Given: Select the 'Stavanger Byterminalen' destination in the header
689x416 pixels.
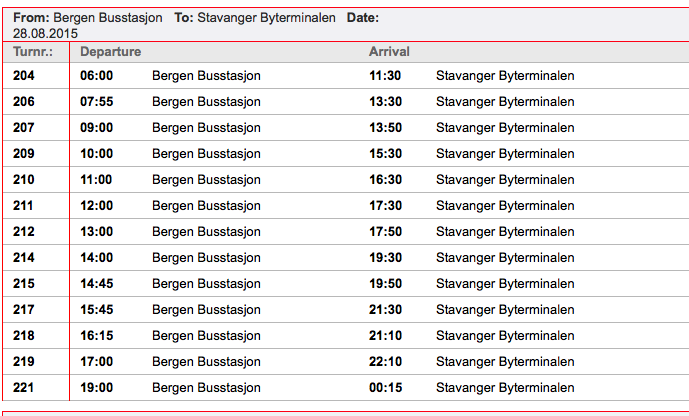Looking at the screenshot, I should (266, 18).
